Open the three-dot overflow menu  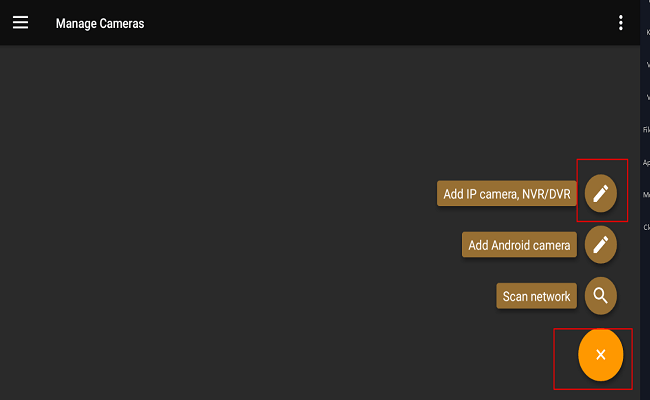pyautogui.click(x=621, y=23)
